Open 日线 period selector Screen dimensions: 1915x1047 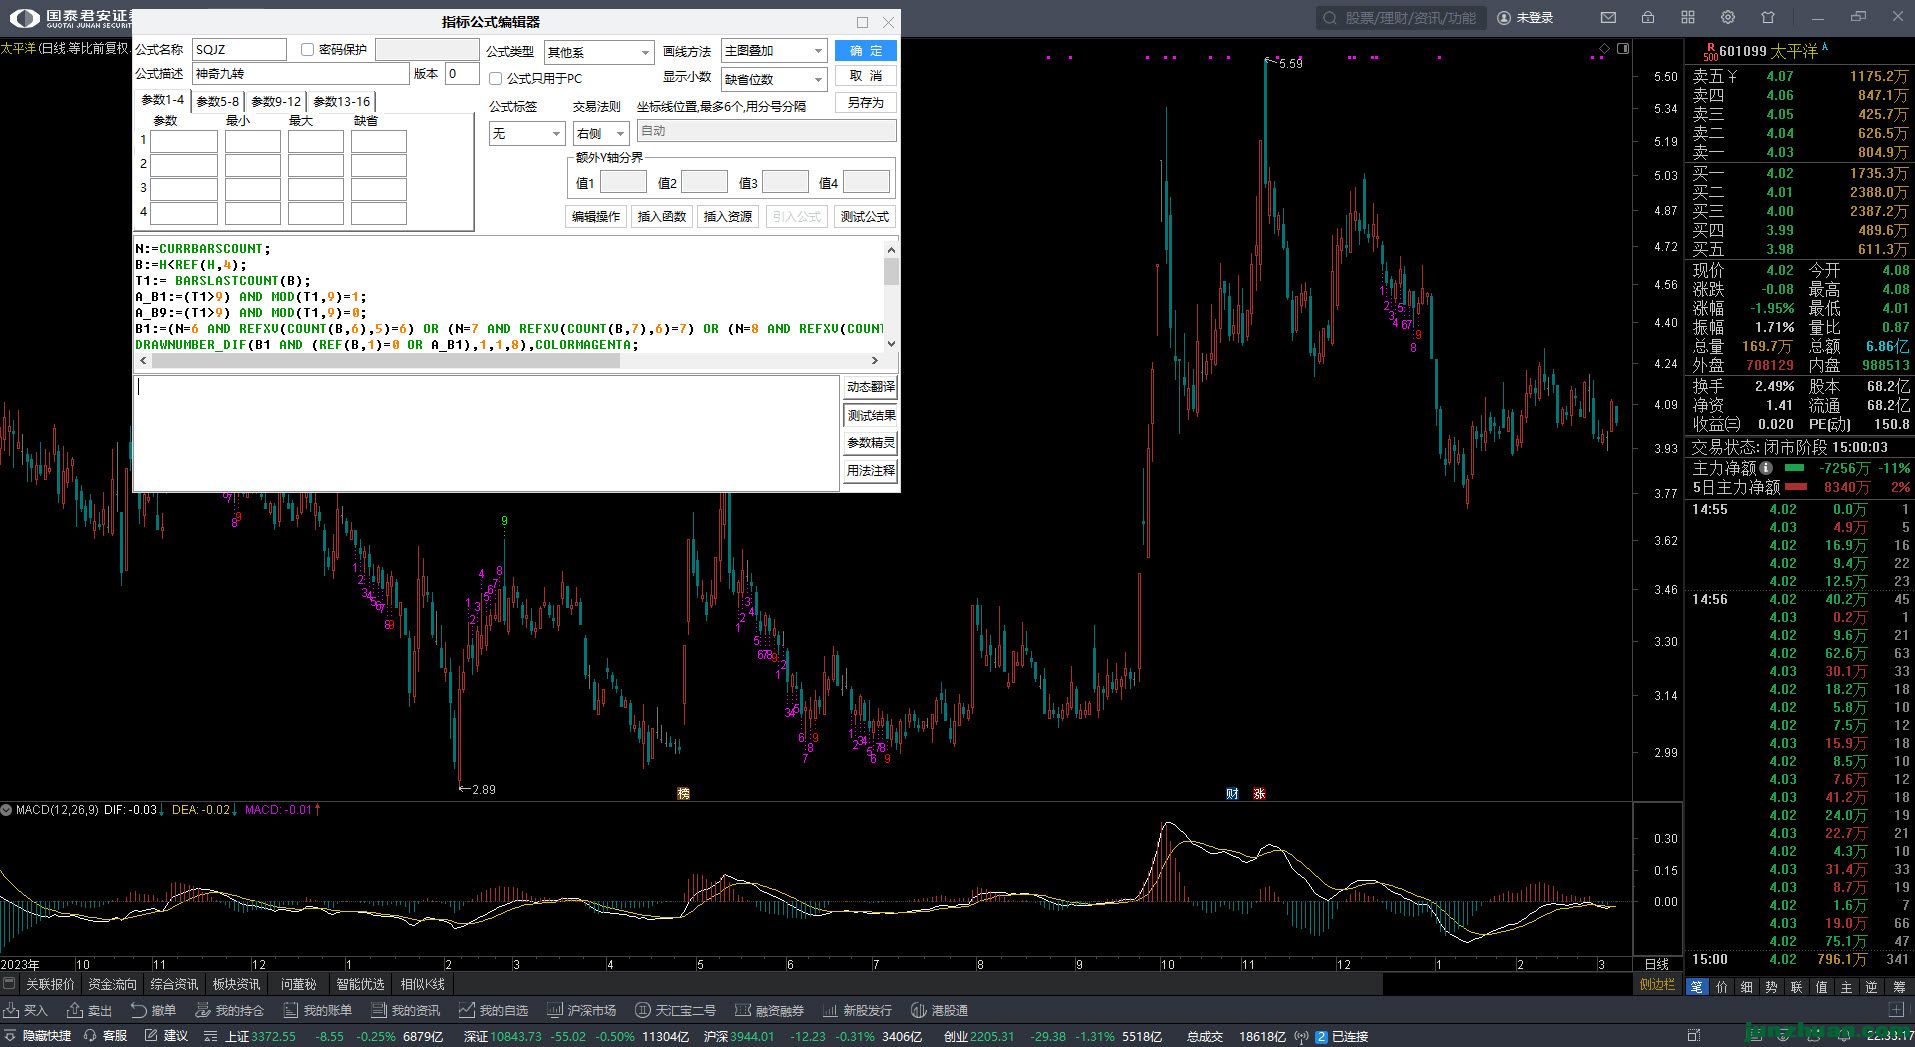click(1657, 964)
